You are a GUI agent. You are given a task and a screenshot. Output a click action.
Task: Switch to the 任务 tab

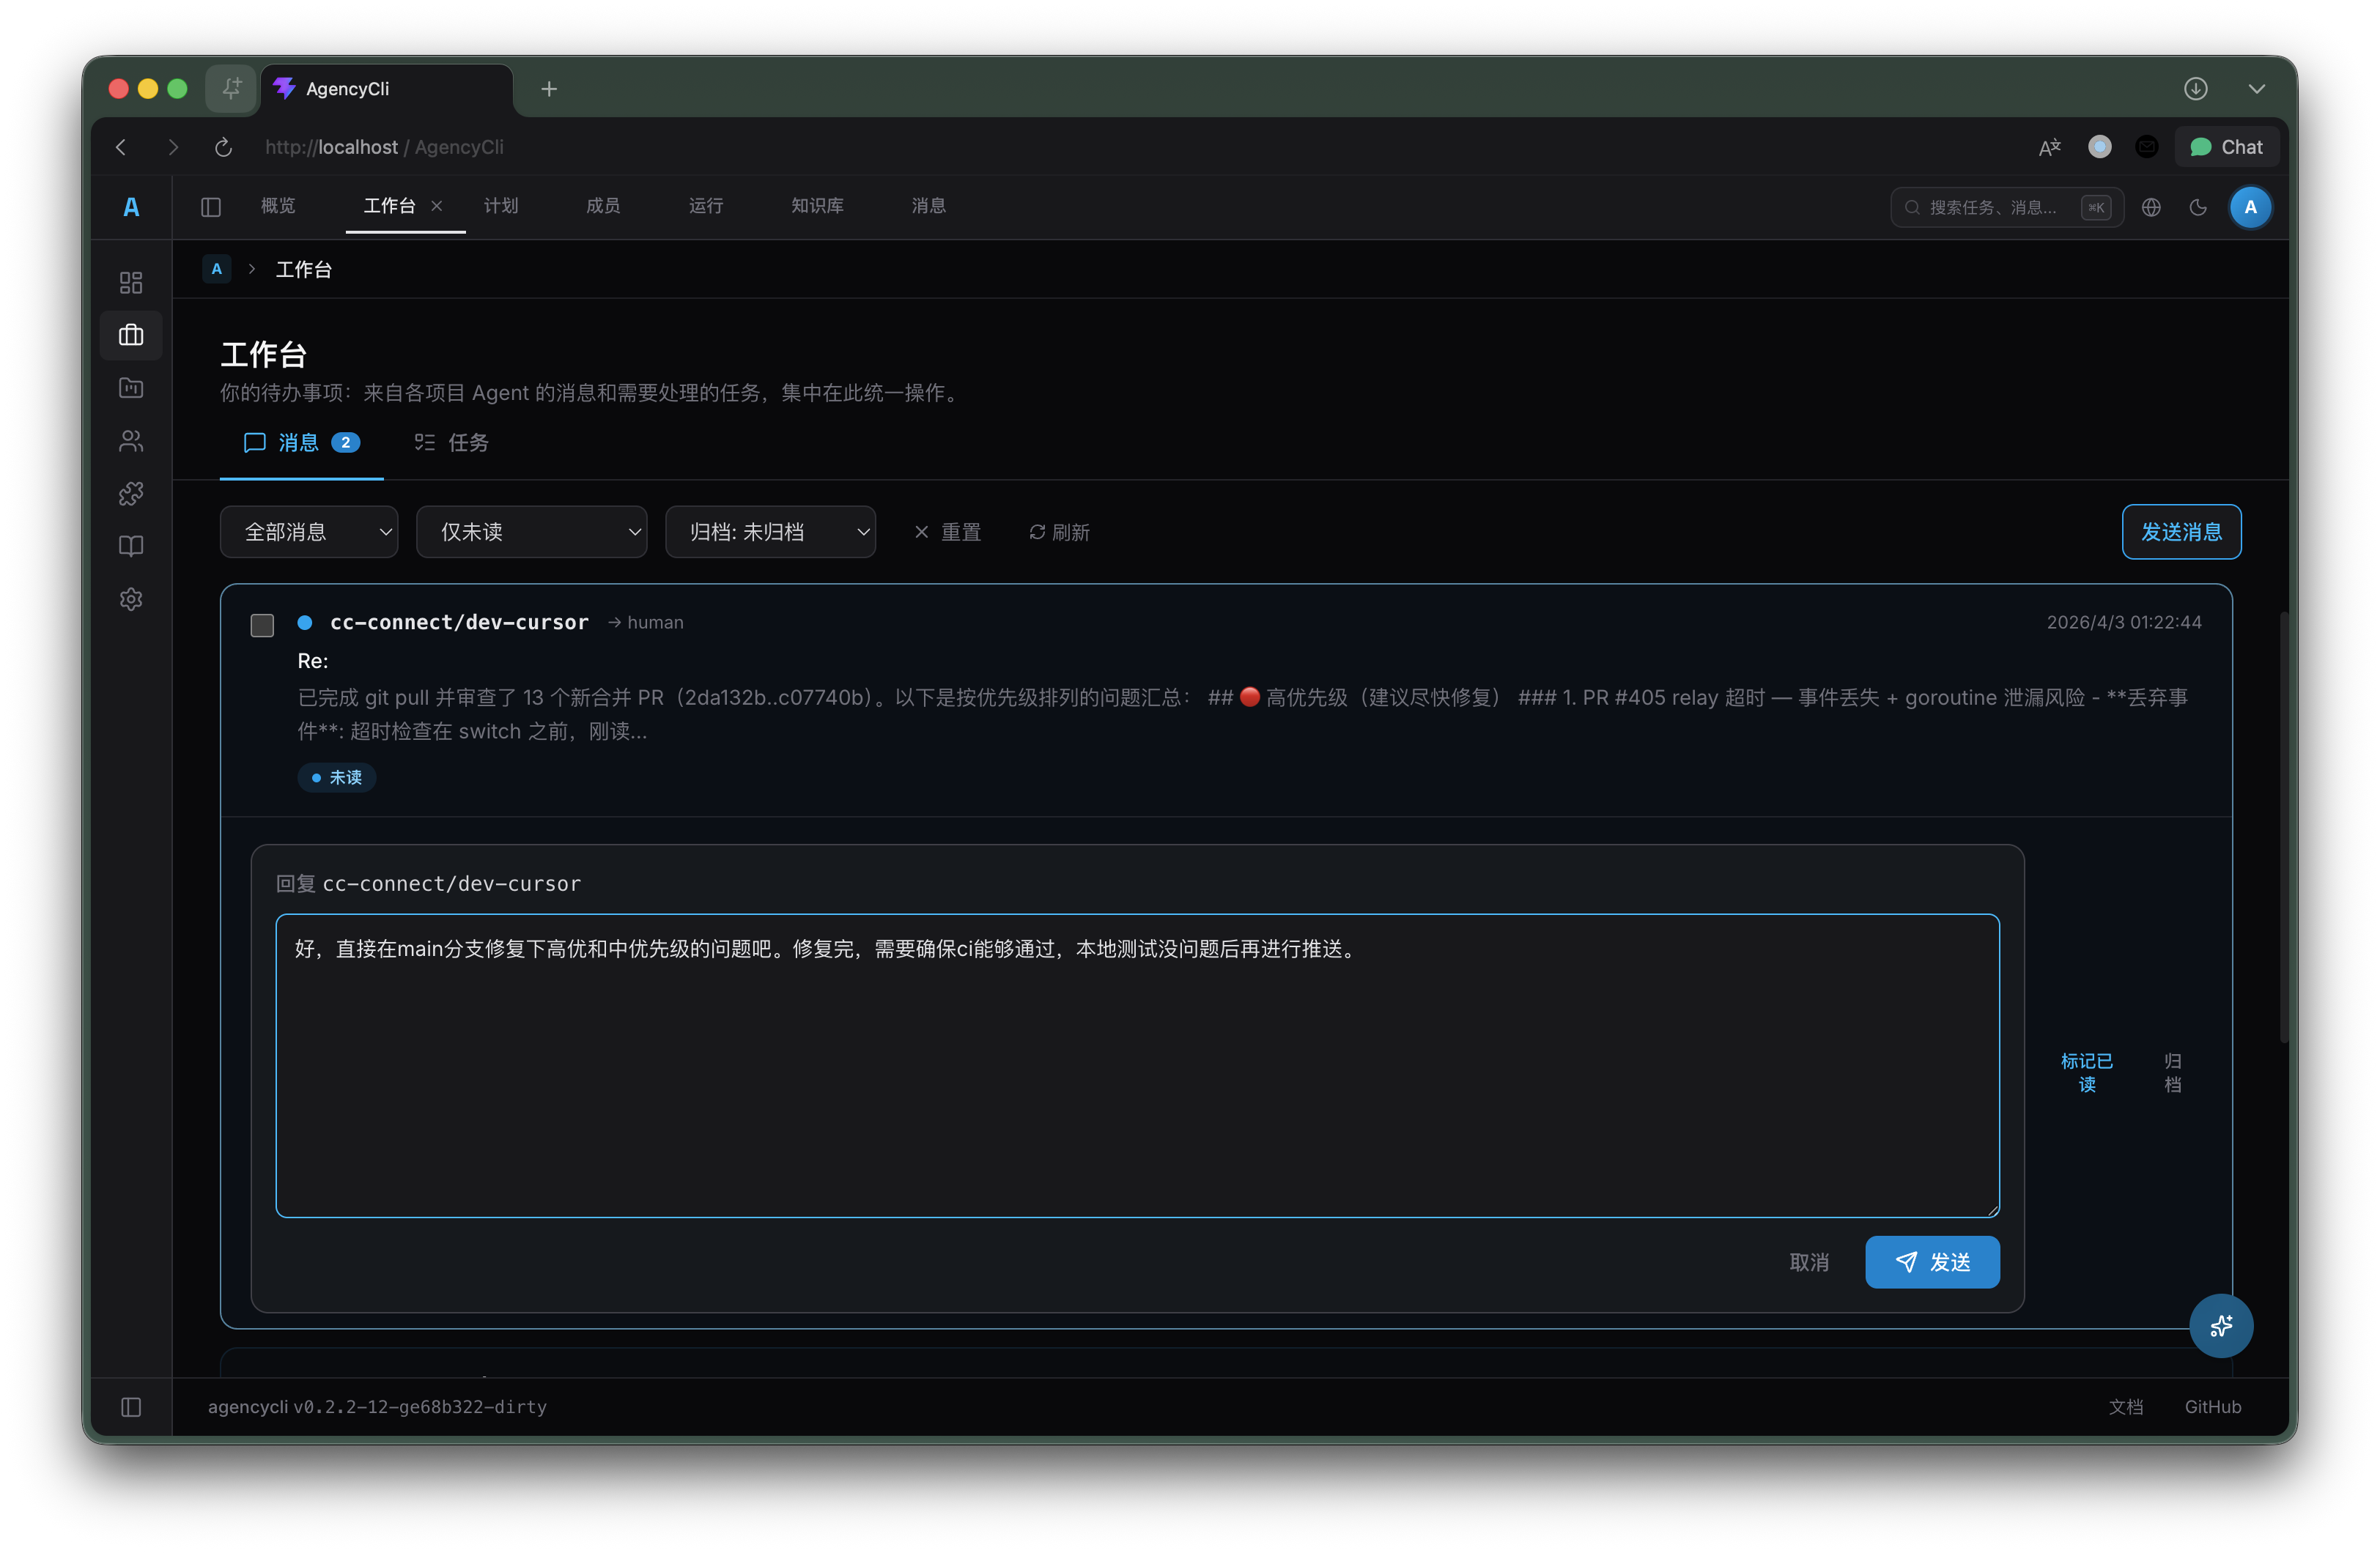(x=452, y=442)
